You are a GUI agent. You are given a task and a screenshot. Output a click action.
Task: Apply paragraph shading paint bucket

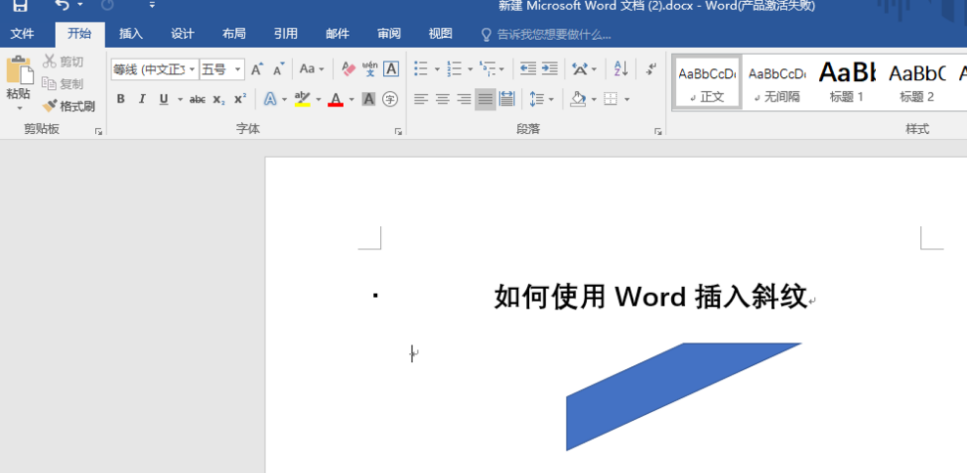pos(578,99)
